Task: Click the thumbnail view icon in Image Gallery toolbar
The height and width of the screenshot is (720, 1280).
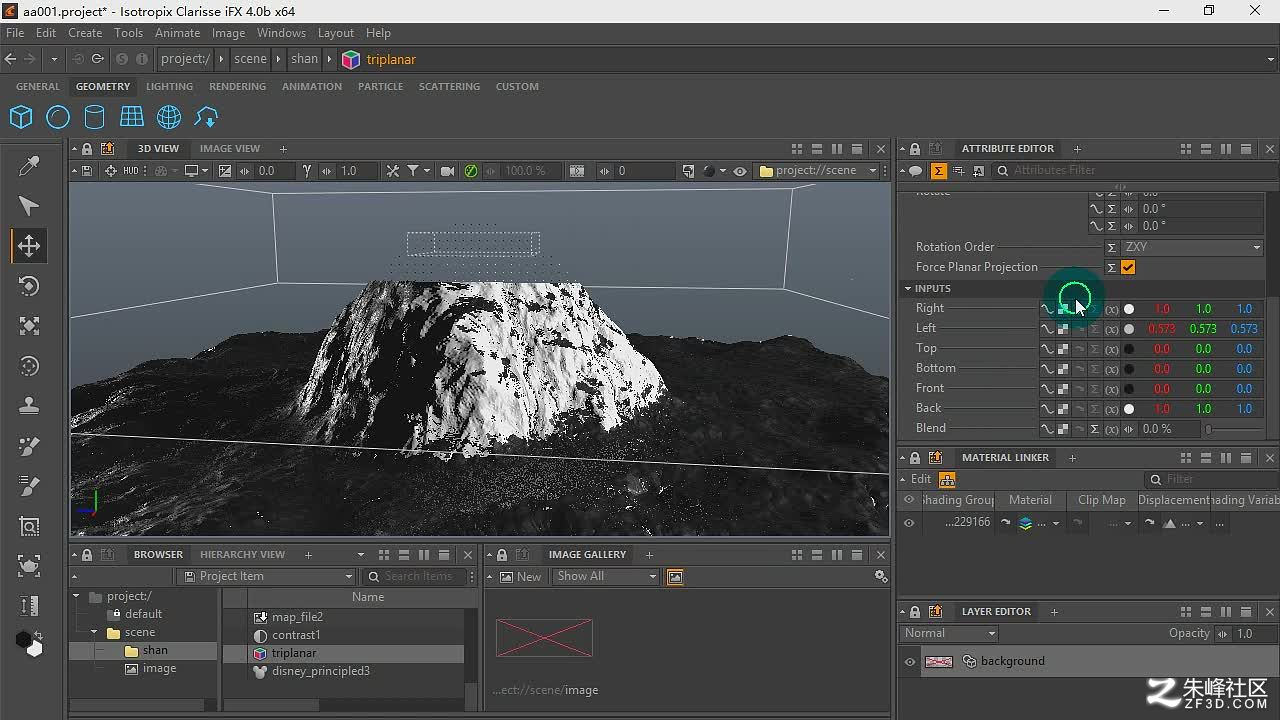Action: click(x=675, y=577)
